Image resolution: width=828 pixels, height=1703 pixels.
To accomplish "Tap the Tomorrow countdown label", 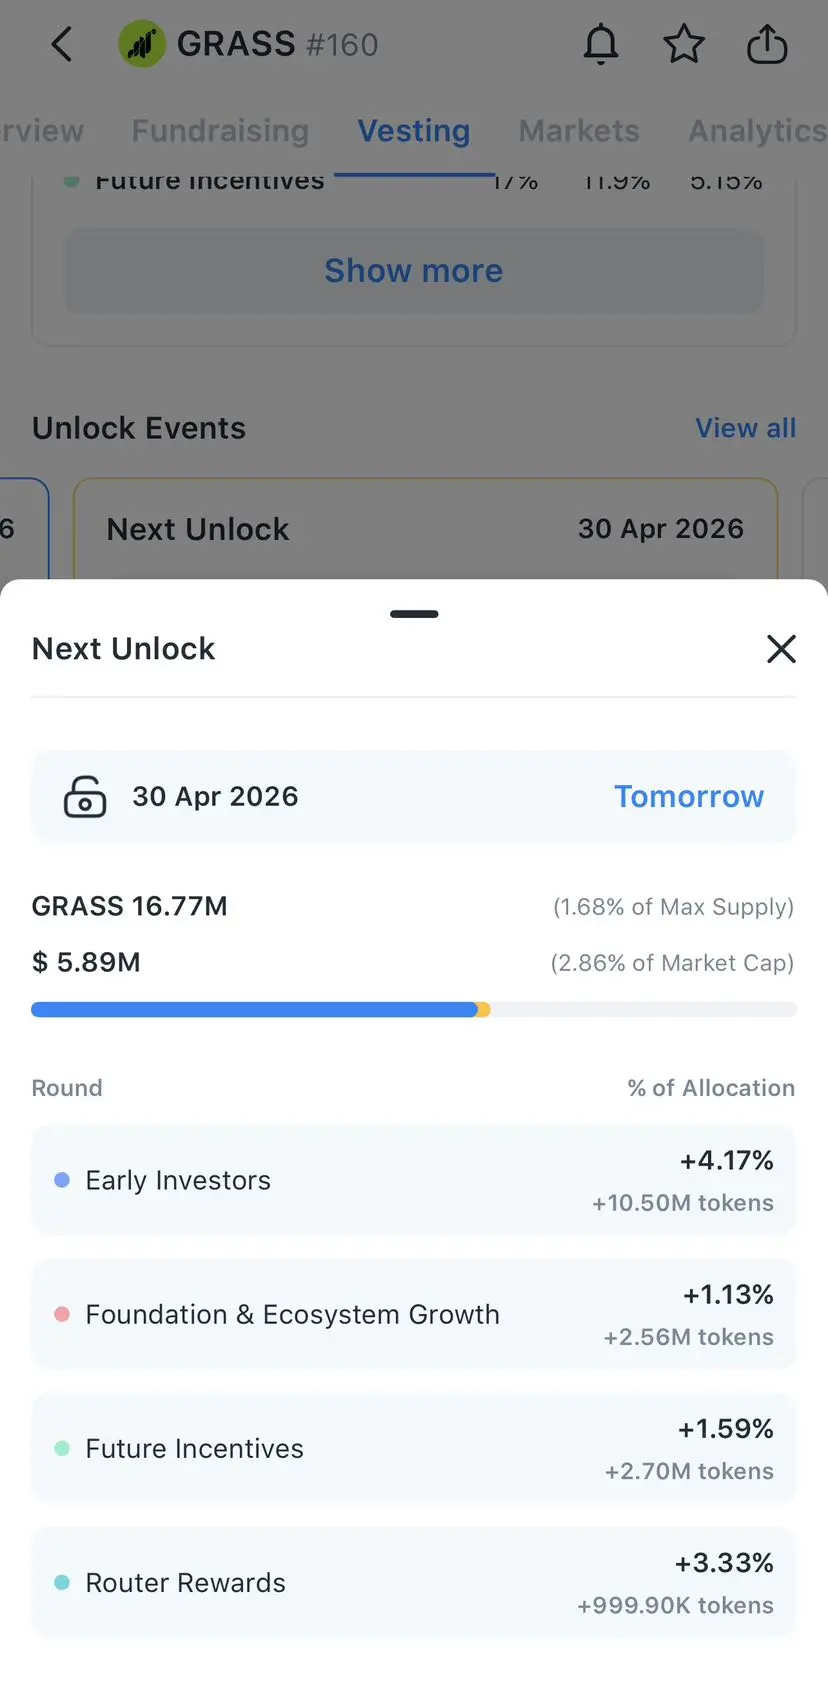I will (x=688, y=797).
